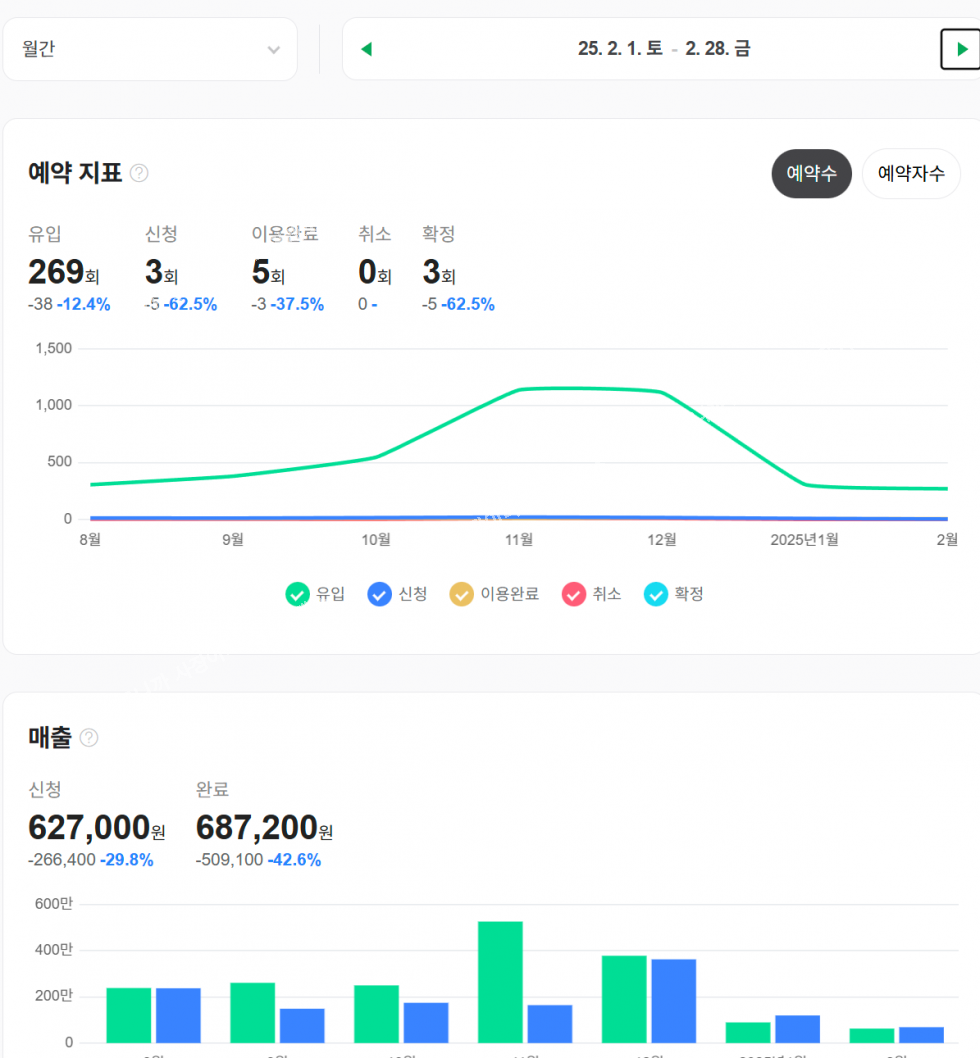Toggle 이용완료 series in chart legend
This screenshot has height=1058, width=980.
[x=494, y=594]
